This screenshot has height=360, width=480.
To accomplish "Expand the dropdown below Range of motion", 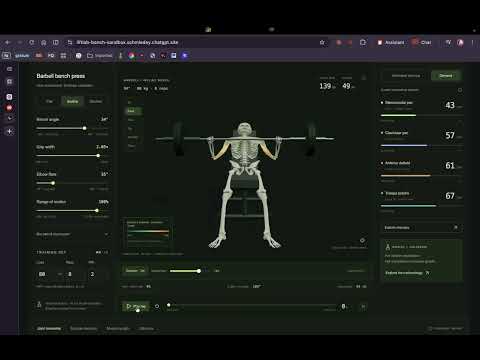I will pos(72,234).
